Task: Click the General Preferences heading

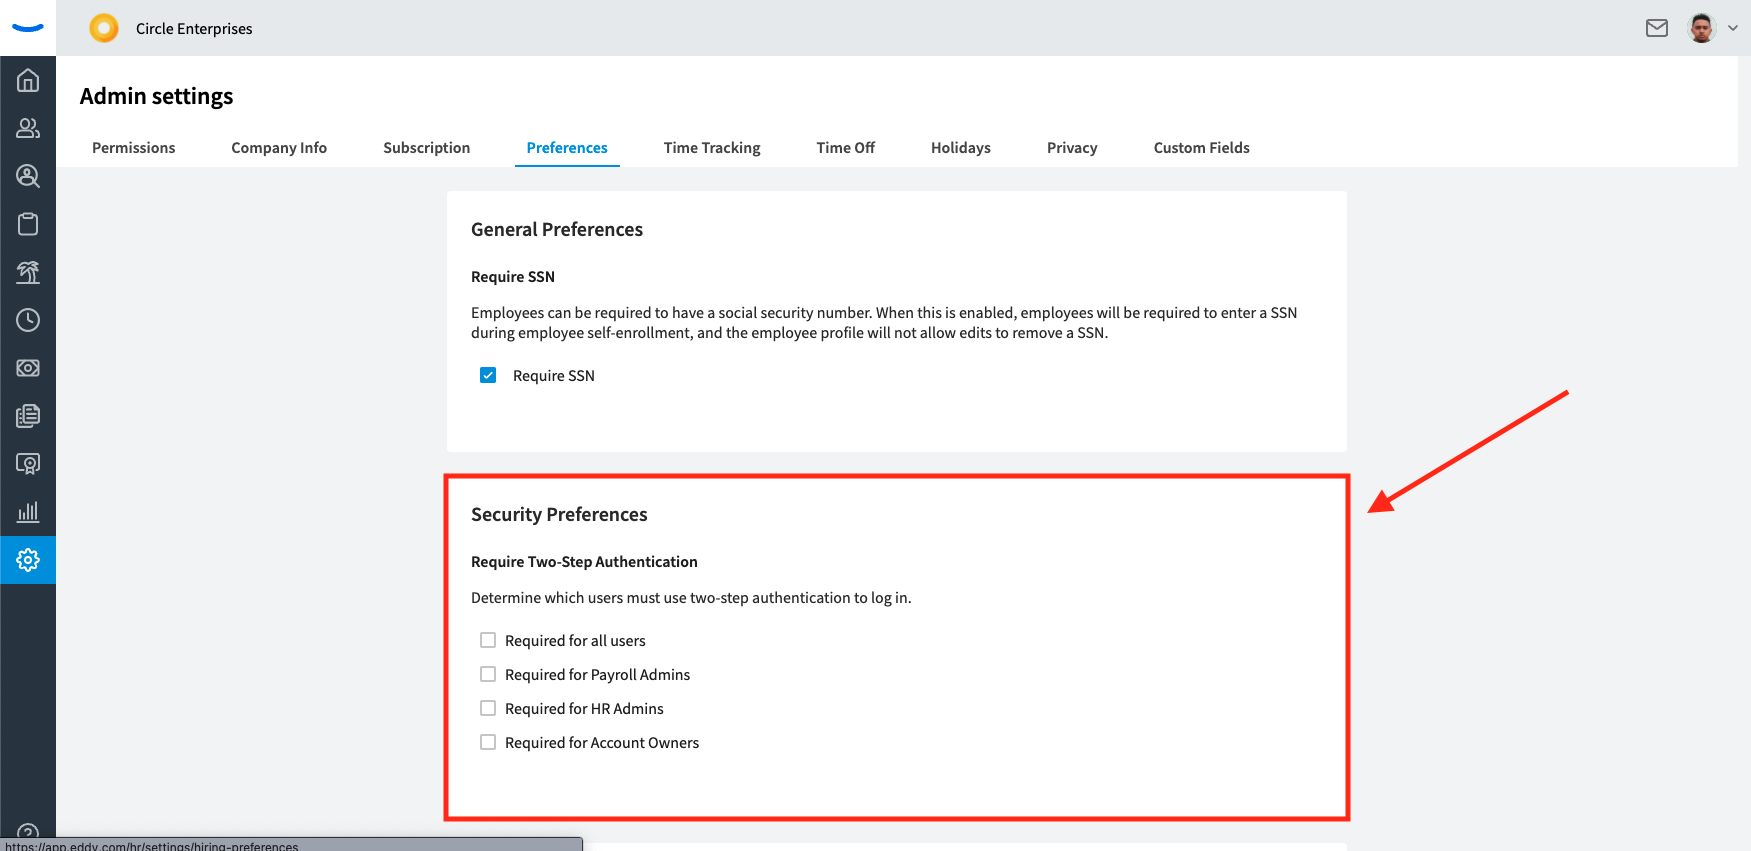Action: pos(557,229)
